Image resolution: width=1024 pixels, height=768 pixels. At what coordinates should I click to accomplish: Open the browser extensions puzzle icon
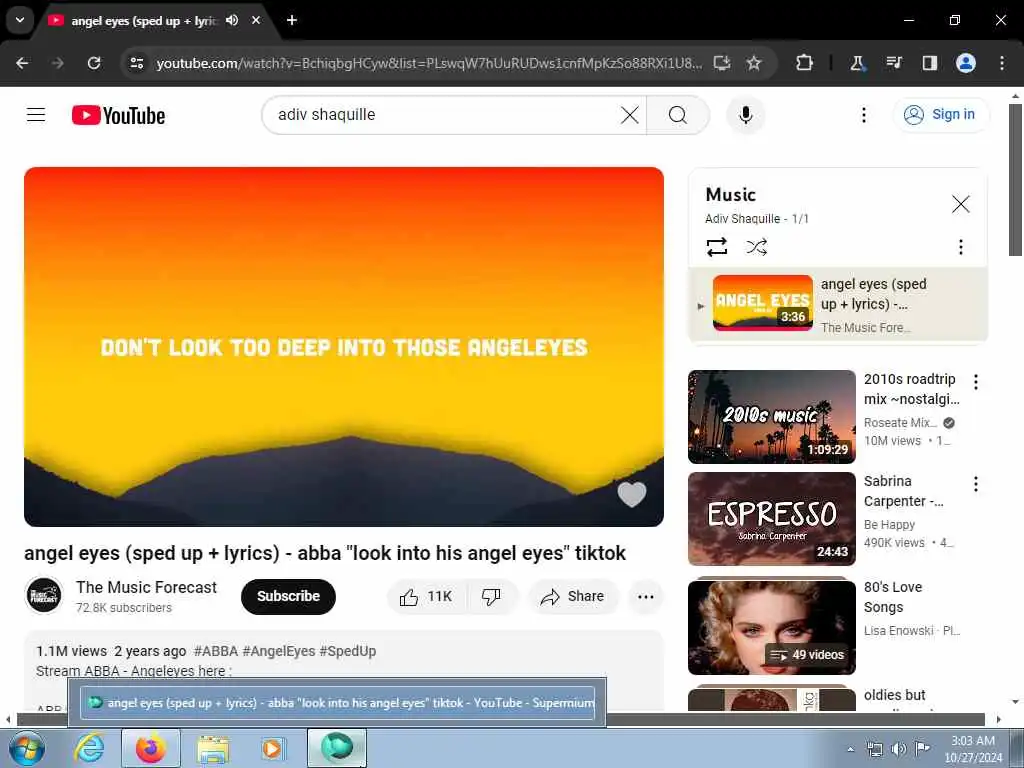tap(804, 63)
